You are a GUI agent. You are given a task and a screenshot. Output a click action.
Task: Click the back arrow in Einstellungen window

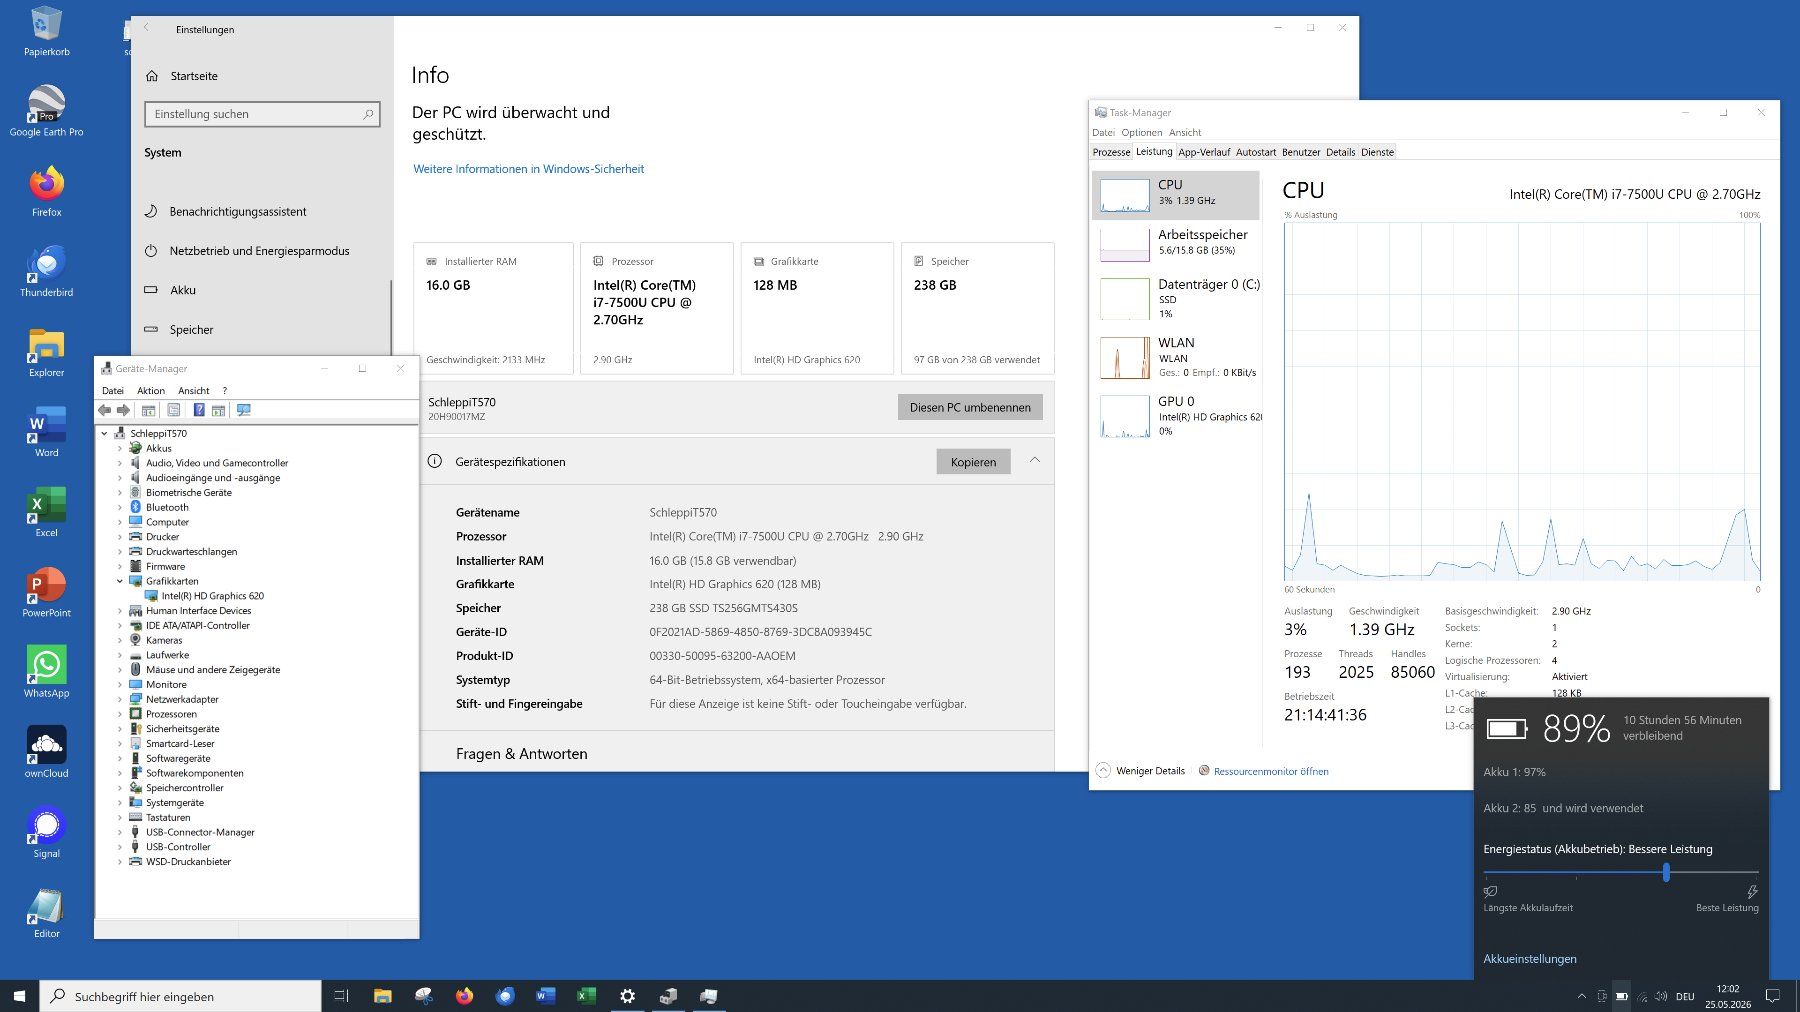coord(146,28)
